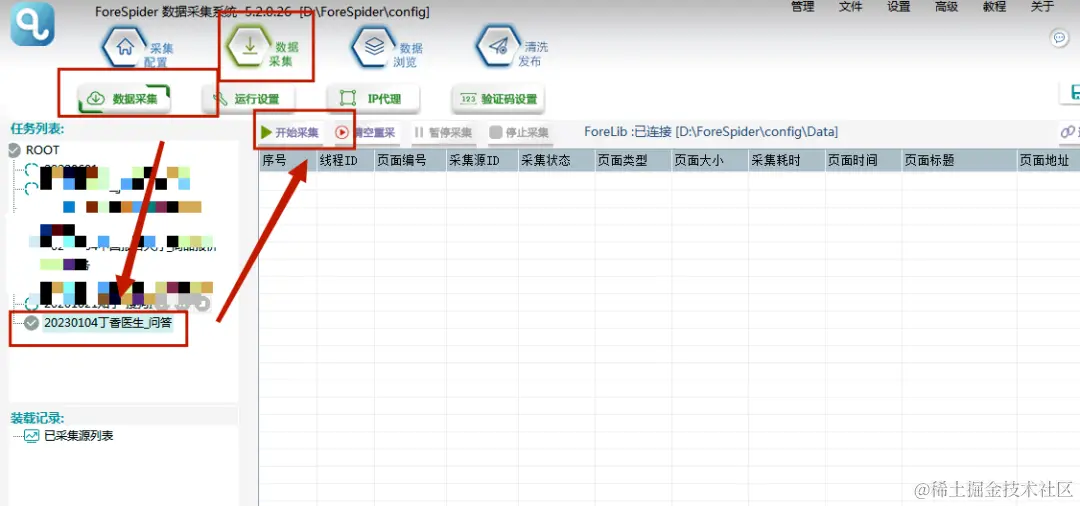Click the 页面标题 column header

click(x=959, y=160)
